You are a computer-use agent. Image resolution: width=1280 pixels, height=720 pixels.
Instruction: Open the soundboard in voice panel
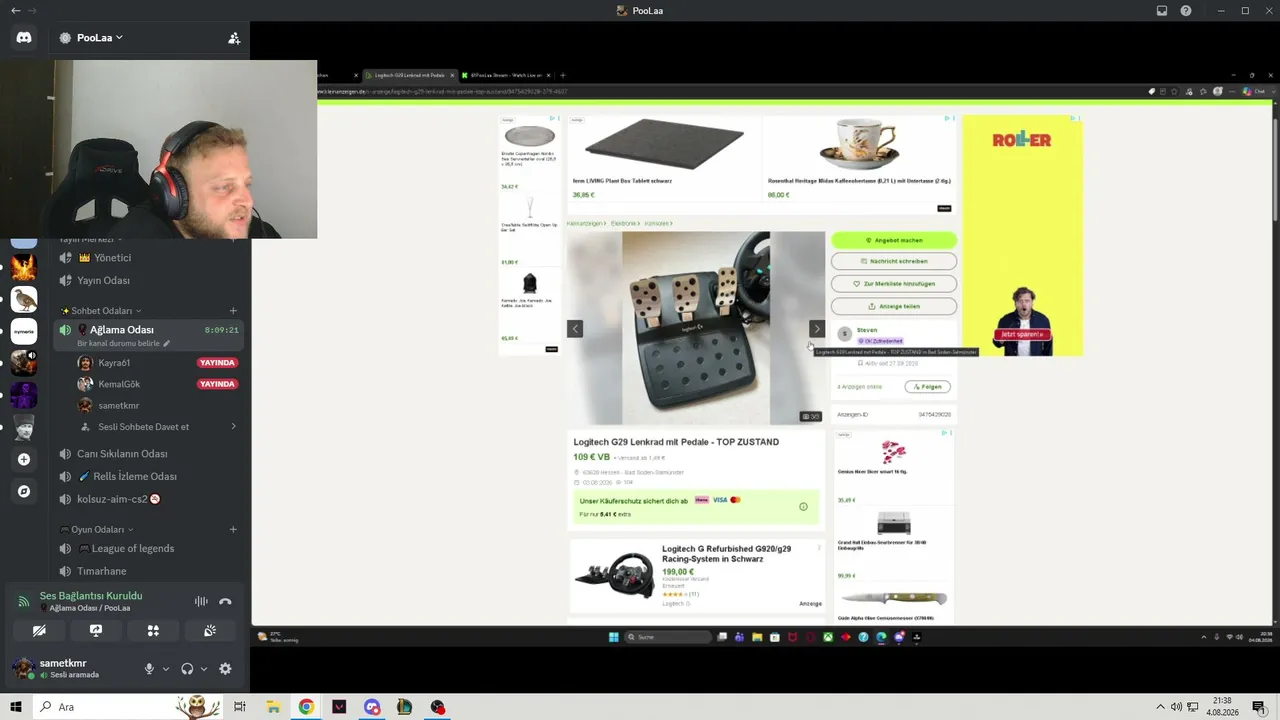(210, 631)
